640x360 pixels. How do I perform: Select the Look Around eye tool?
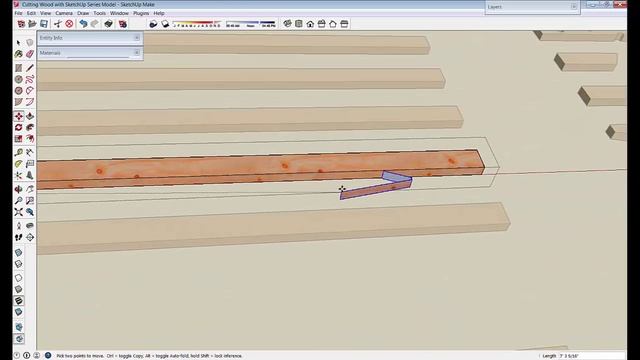point(29,226)
